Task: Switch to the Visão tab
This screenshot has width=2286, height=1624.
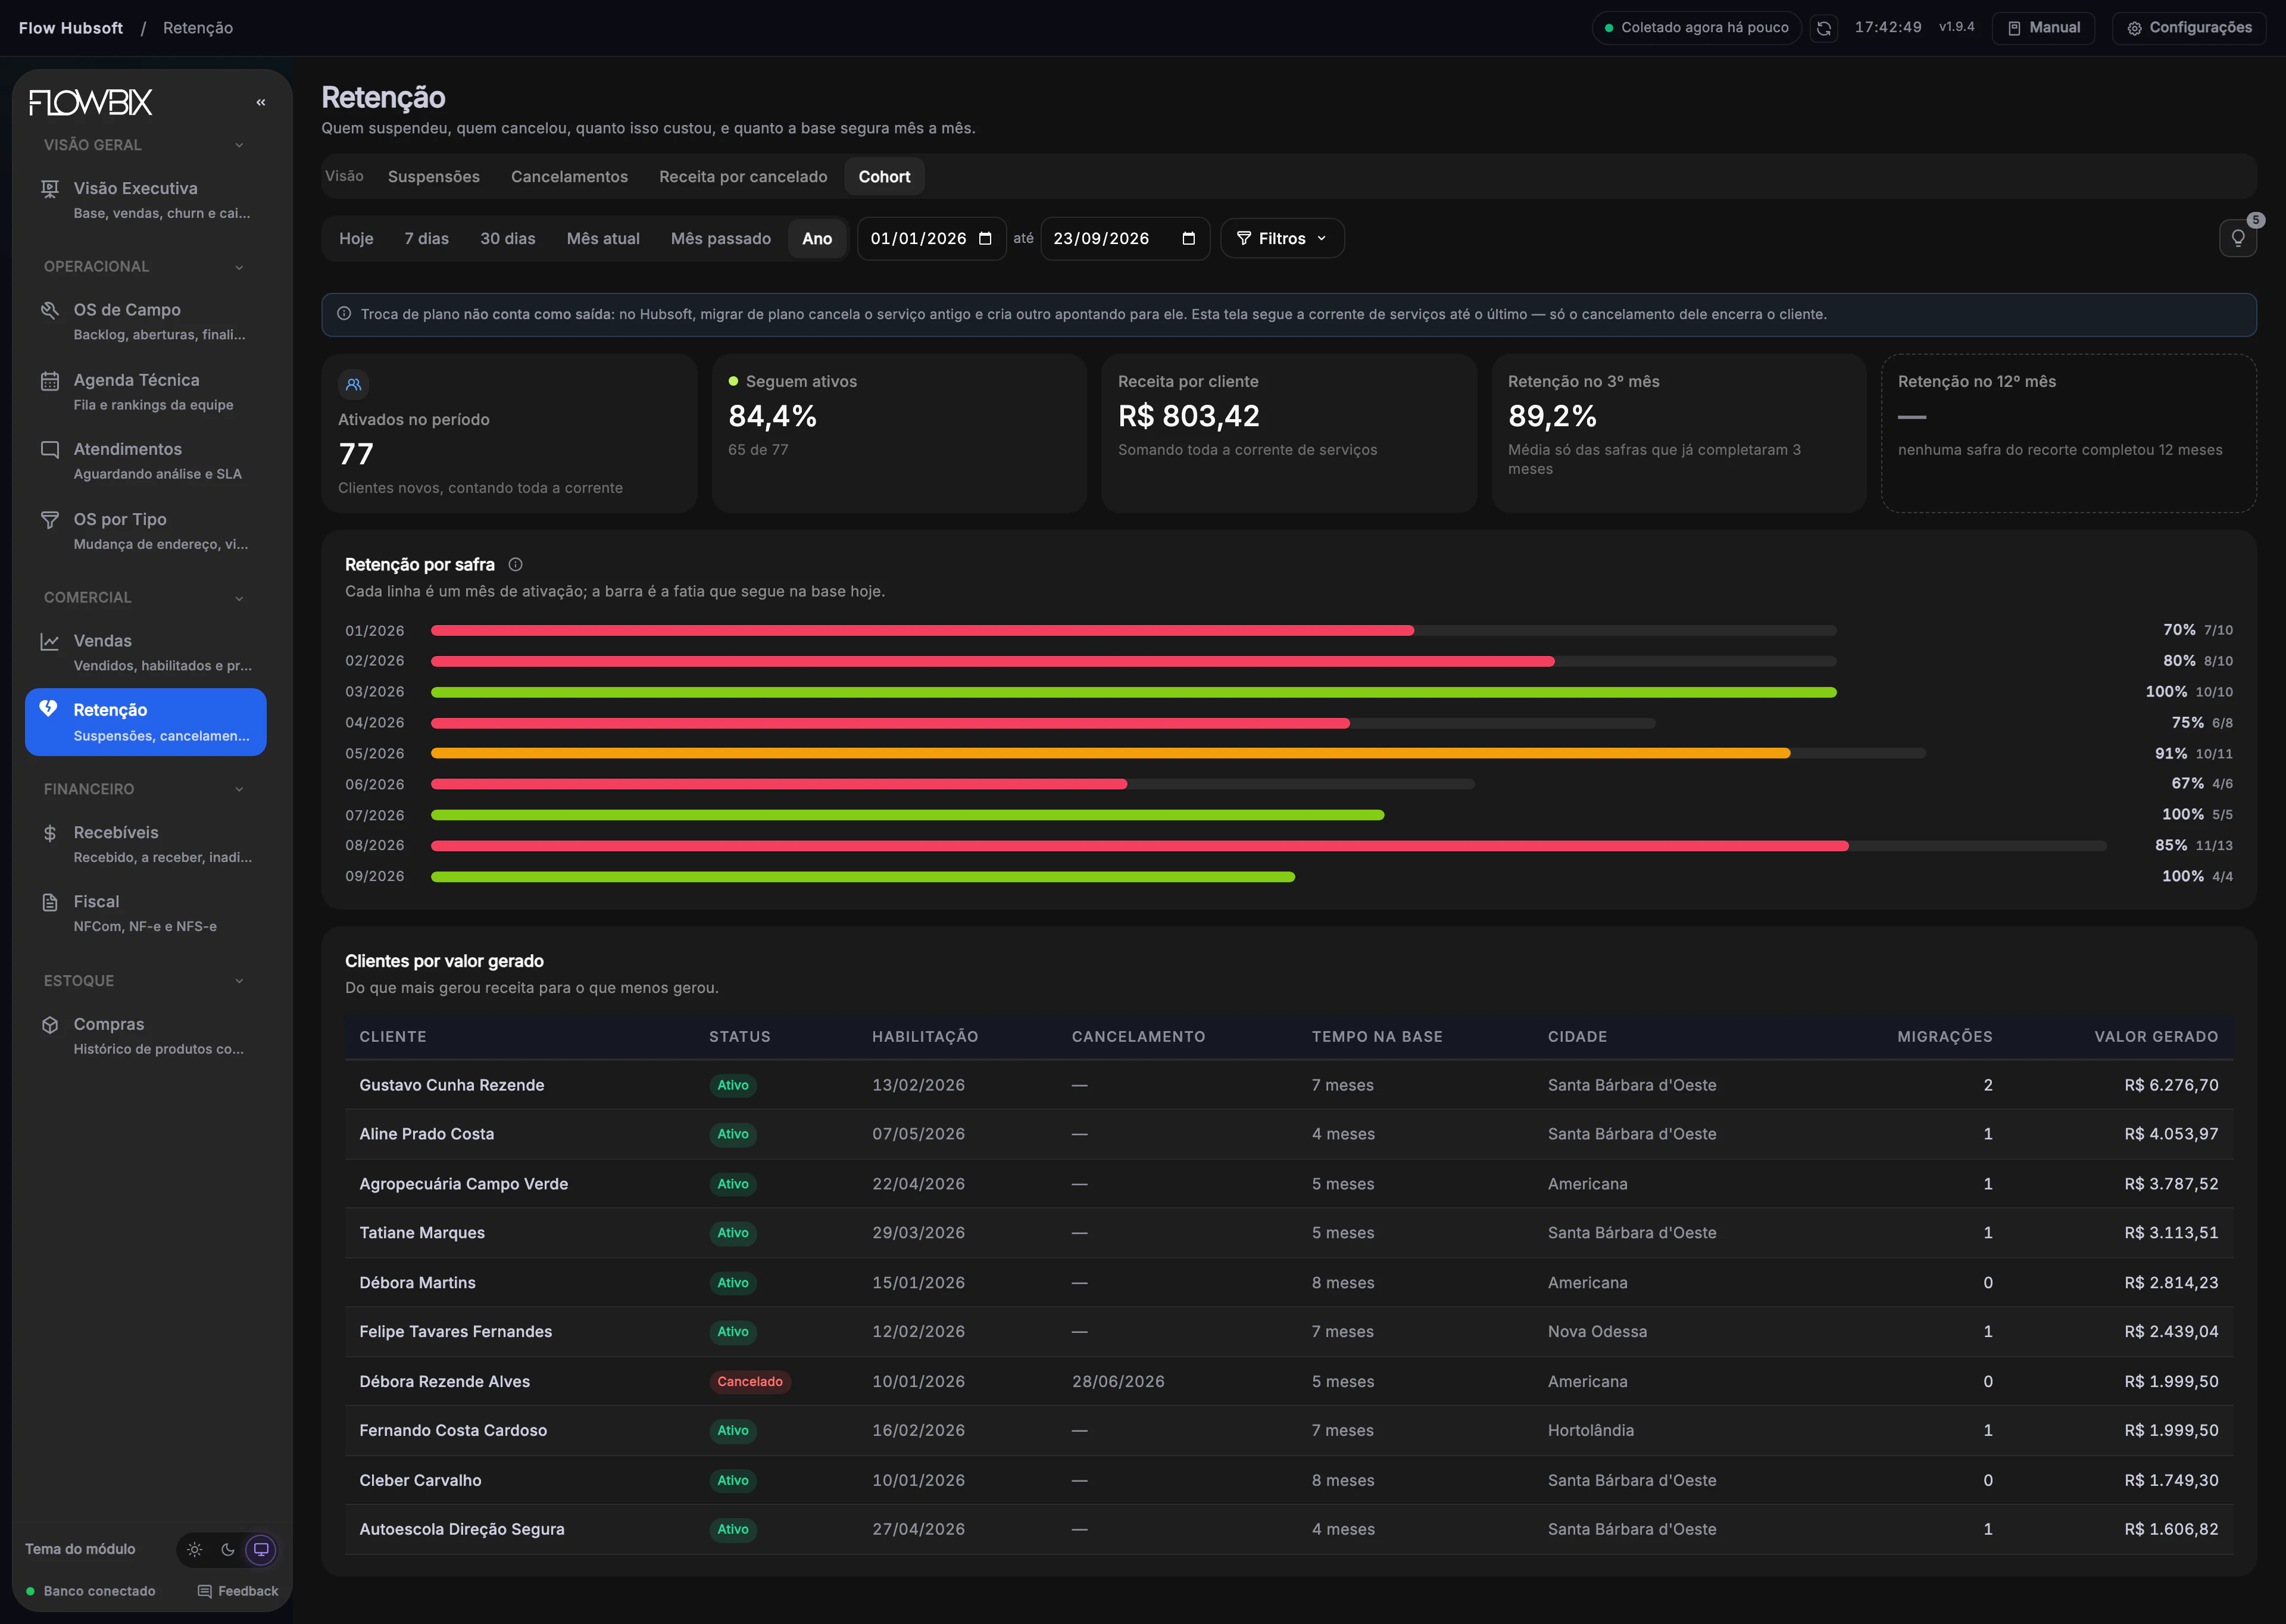Action: coord(344,176)
